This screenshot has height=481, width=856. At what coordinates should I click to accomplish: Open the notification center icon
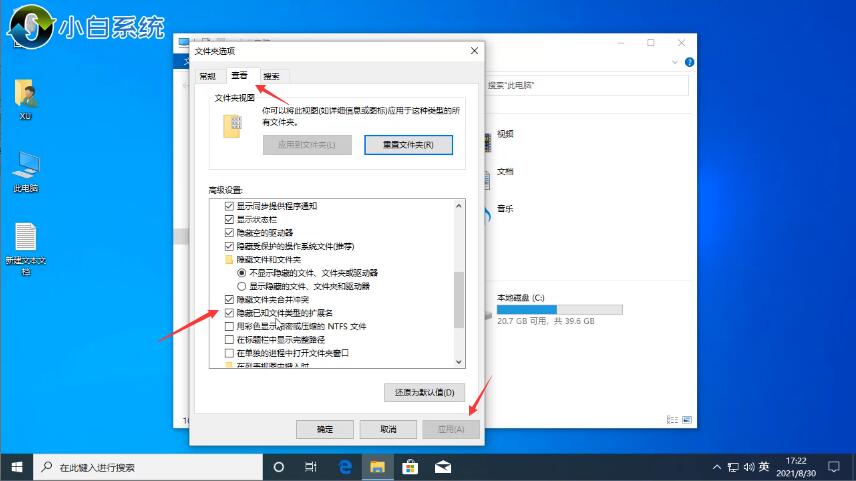pyautogui.click(x=834, y=467)
